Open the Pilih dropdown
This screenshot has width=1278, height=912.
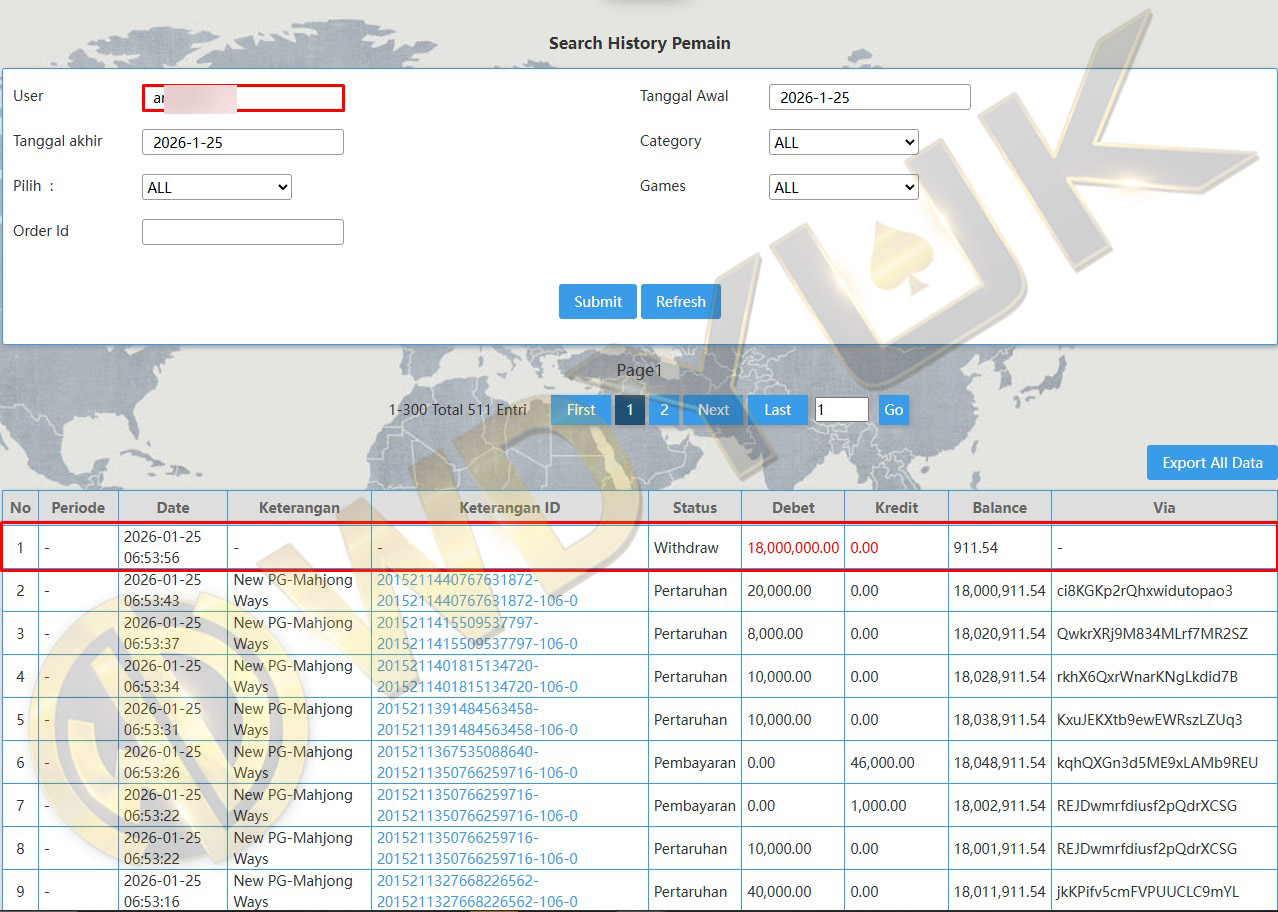(x=216, y=187)
